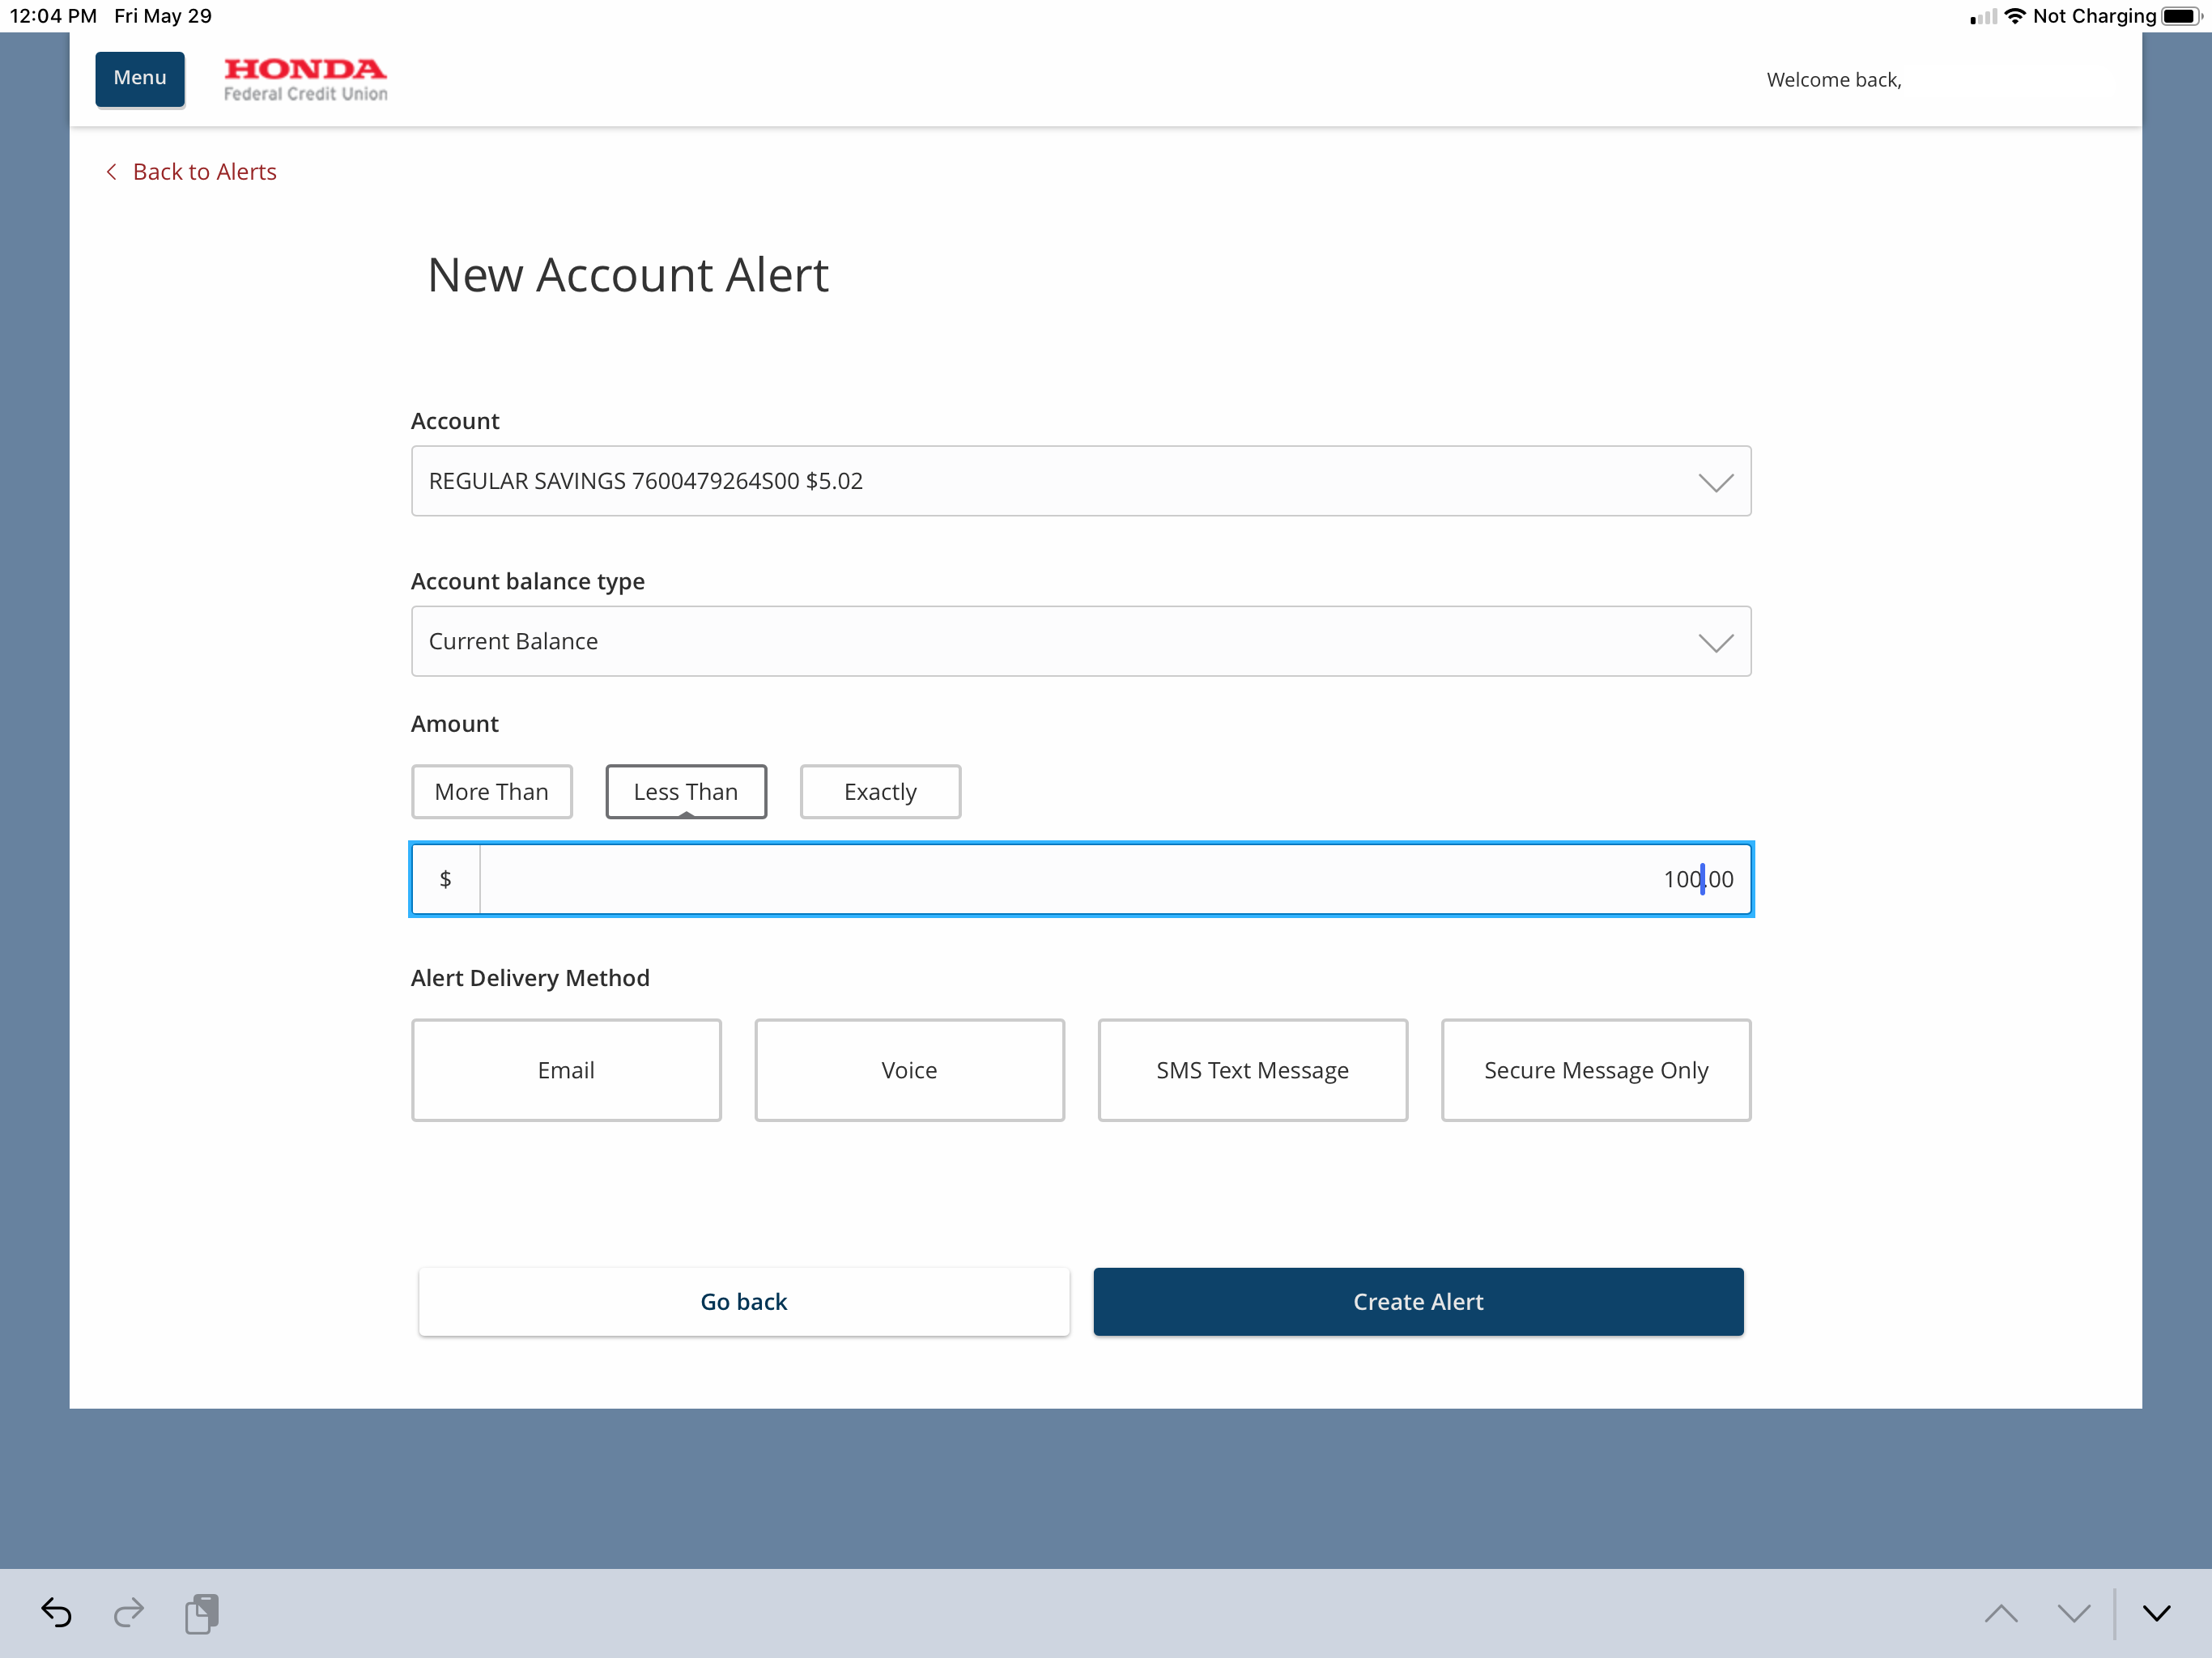
Task: Open the Menu button
Action: [140, 78]
